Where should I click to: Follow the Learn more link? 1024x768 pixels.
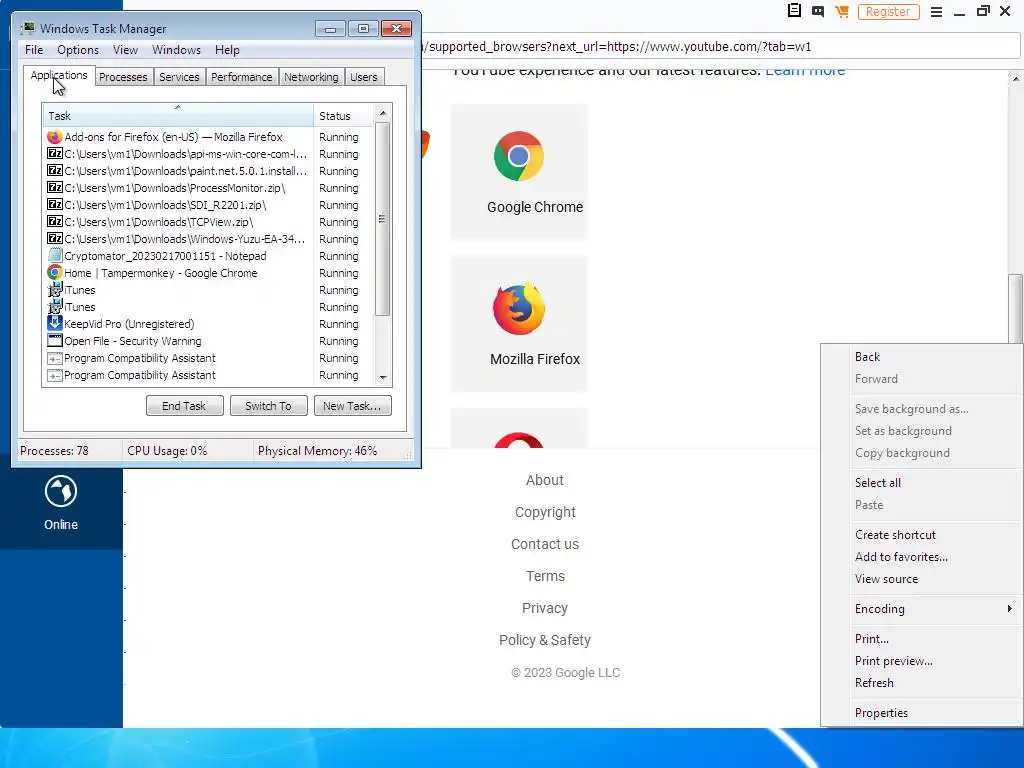click(x=805, y=71)
